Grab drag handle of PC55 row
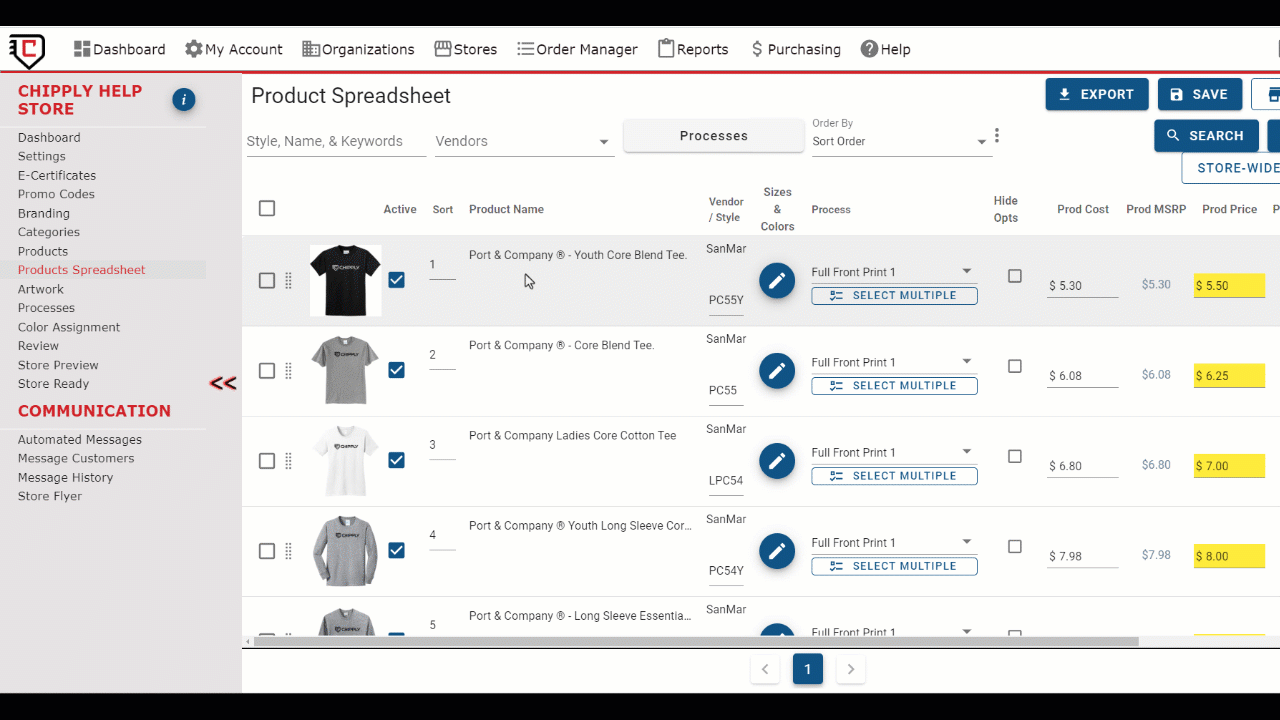This screenshot has height=720, width=1280. tap(289, 371)
